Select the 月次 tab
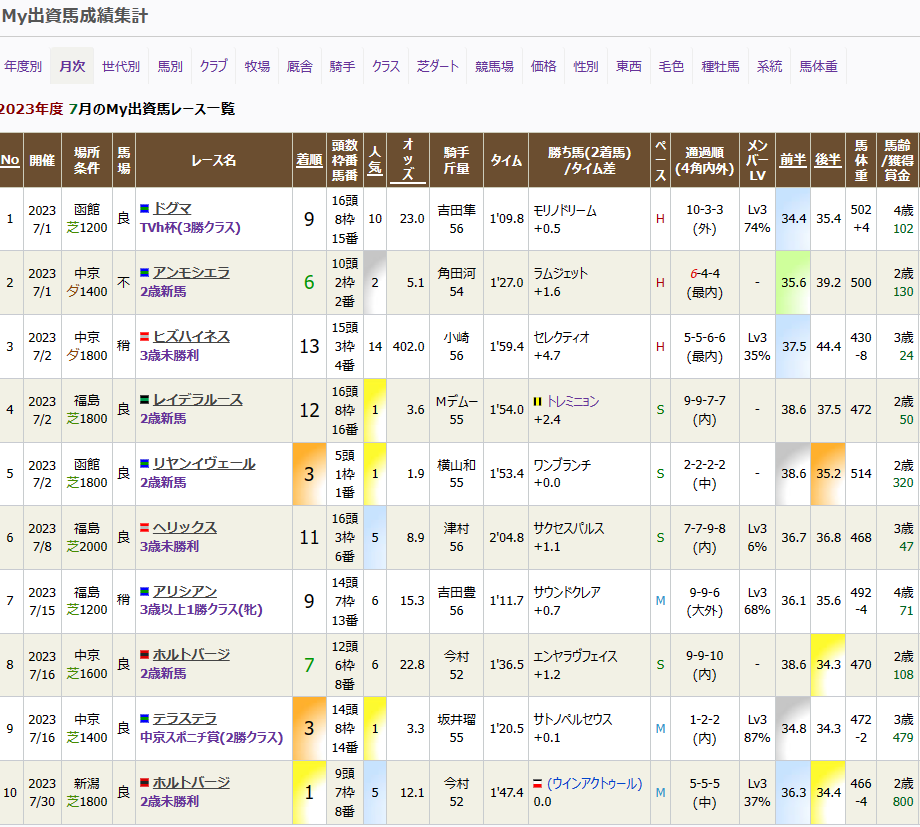Viewport: 920px width, 827px height. [72, 66]
